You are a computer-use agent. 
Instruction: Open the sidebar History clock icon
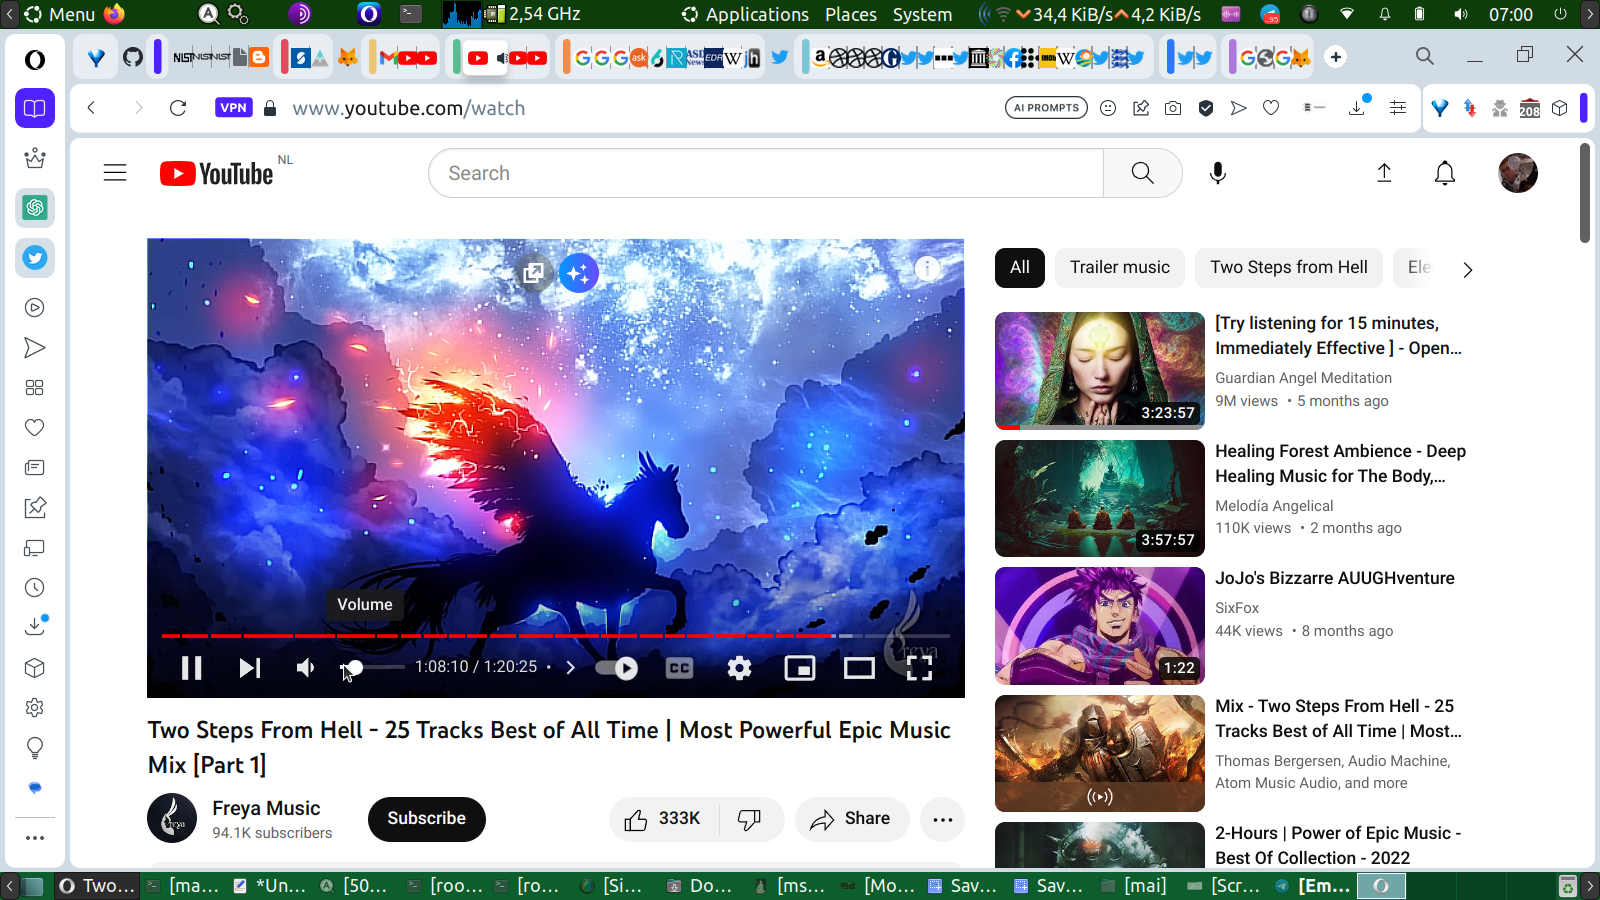[35, 588]
